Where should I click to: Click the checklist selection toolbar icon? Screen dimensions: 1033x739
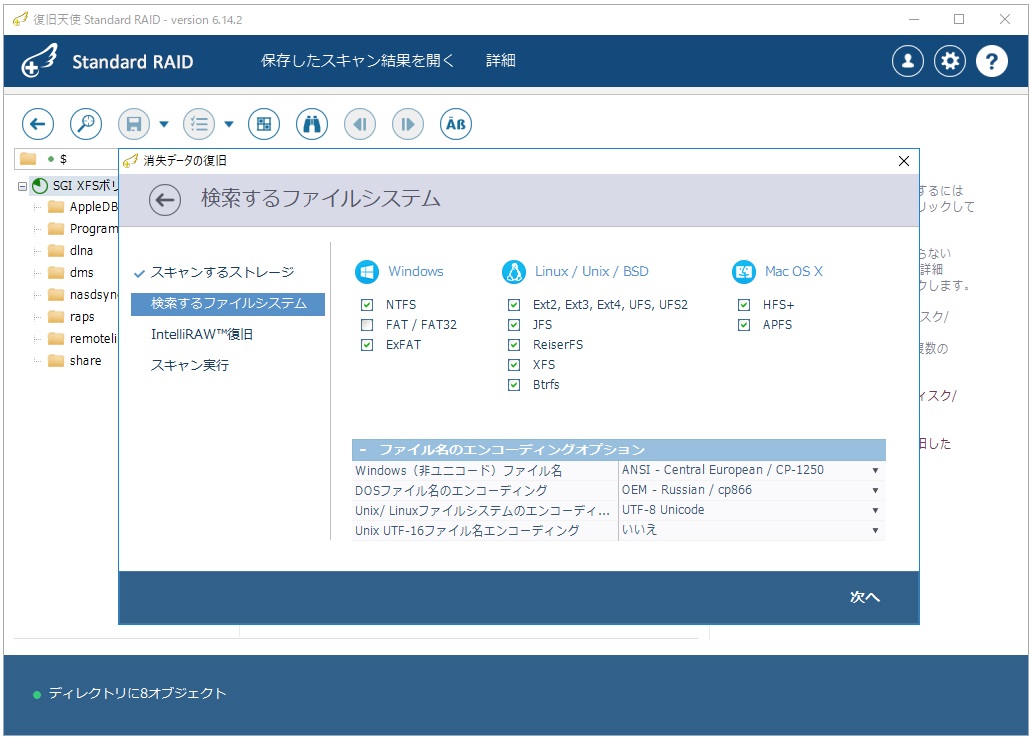[x=198, y=124]
